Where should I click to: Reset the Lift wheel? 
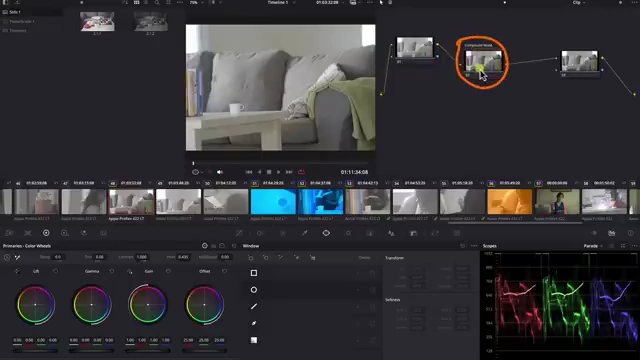(x=56, y=271)
